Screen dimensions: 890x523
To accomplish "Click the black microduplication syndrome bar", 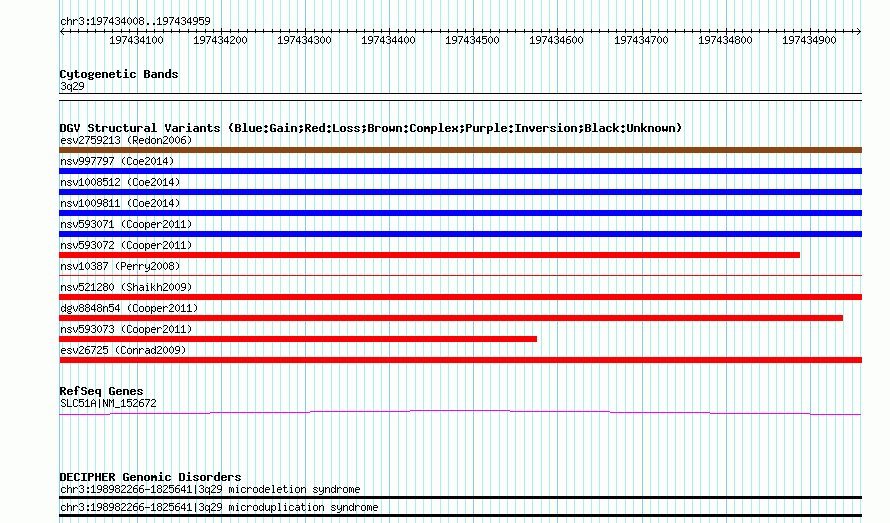I will point(460,516).
